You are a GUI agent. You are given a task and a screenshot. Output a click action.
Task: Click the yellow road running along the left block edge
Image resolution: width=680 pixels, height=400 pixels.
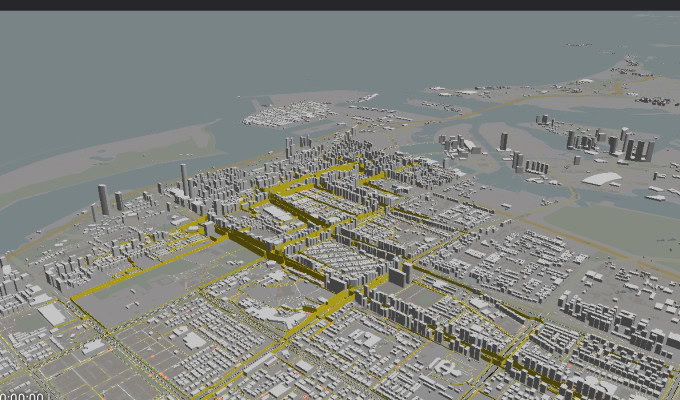point(110,283)
